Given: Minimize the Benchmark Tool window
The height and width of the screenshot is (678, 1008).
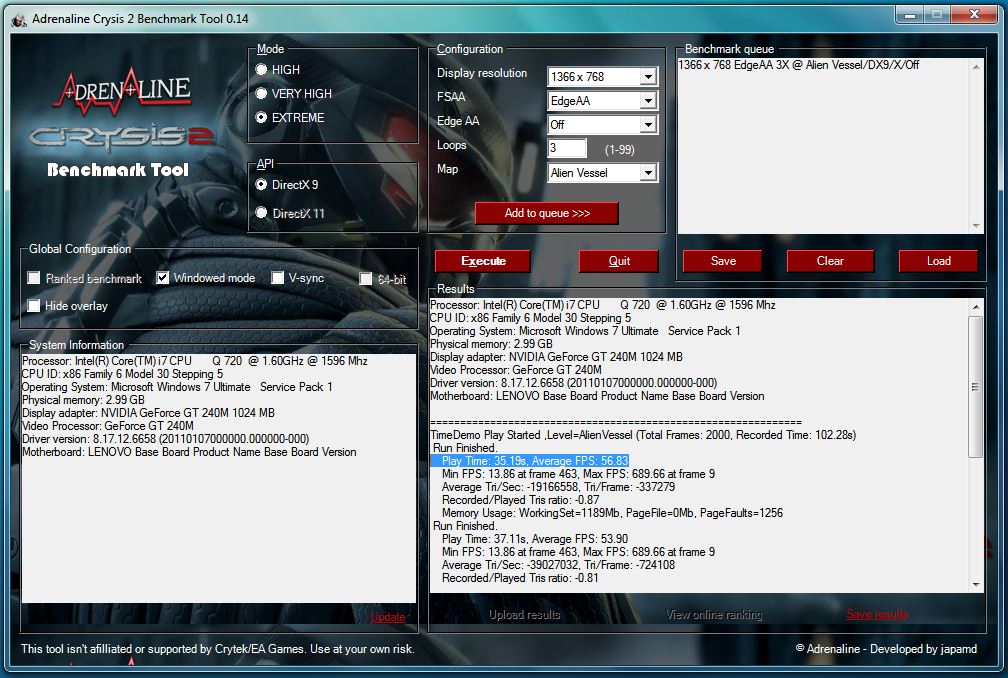Looking at the screenshot, I should (909, 14).
